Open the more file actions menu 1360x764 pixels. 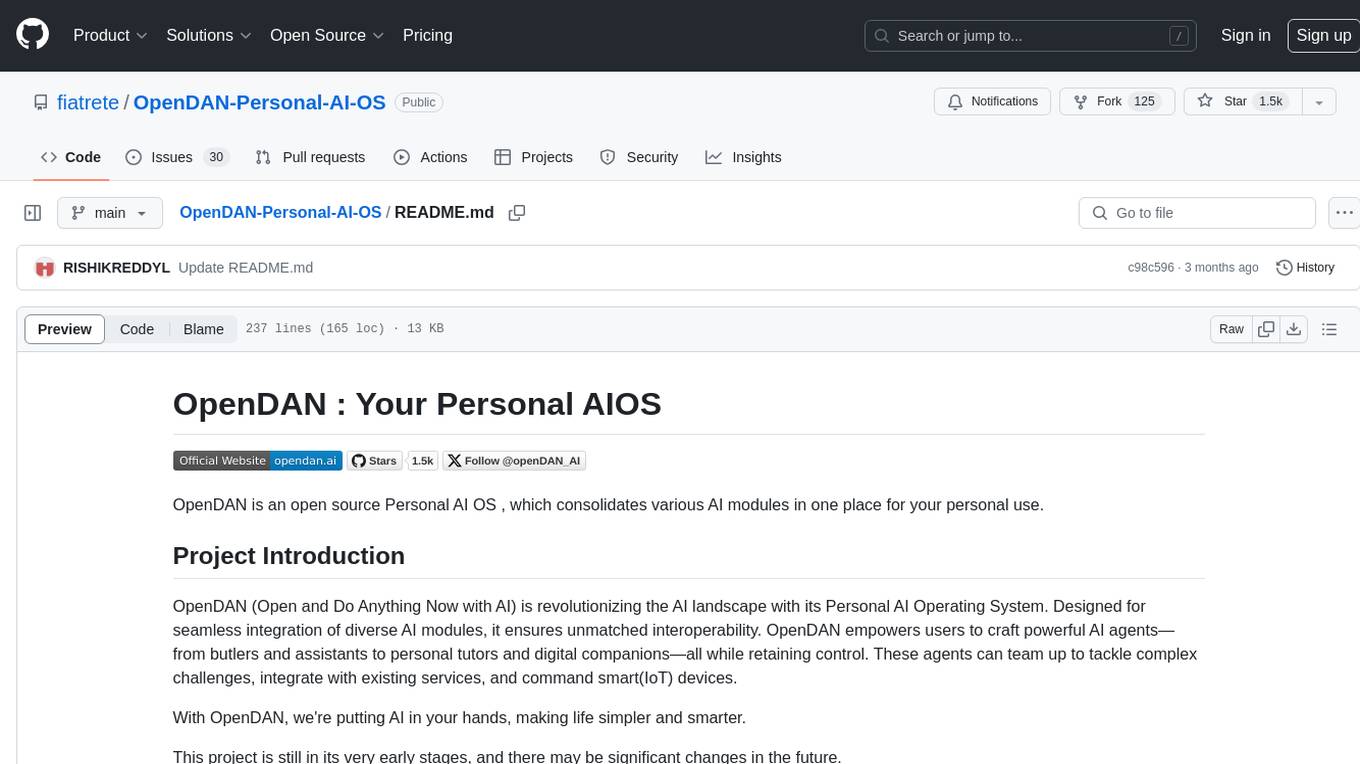[x=1344, y=213]
